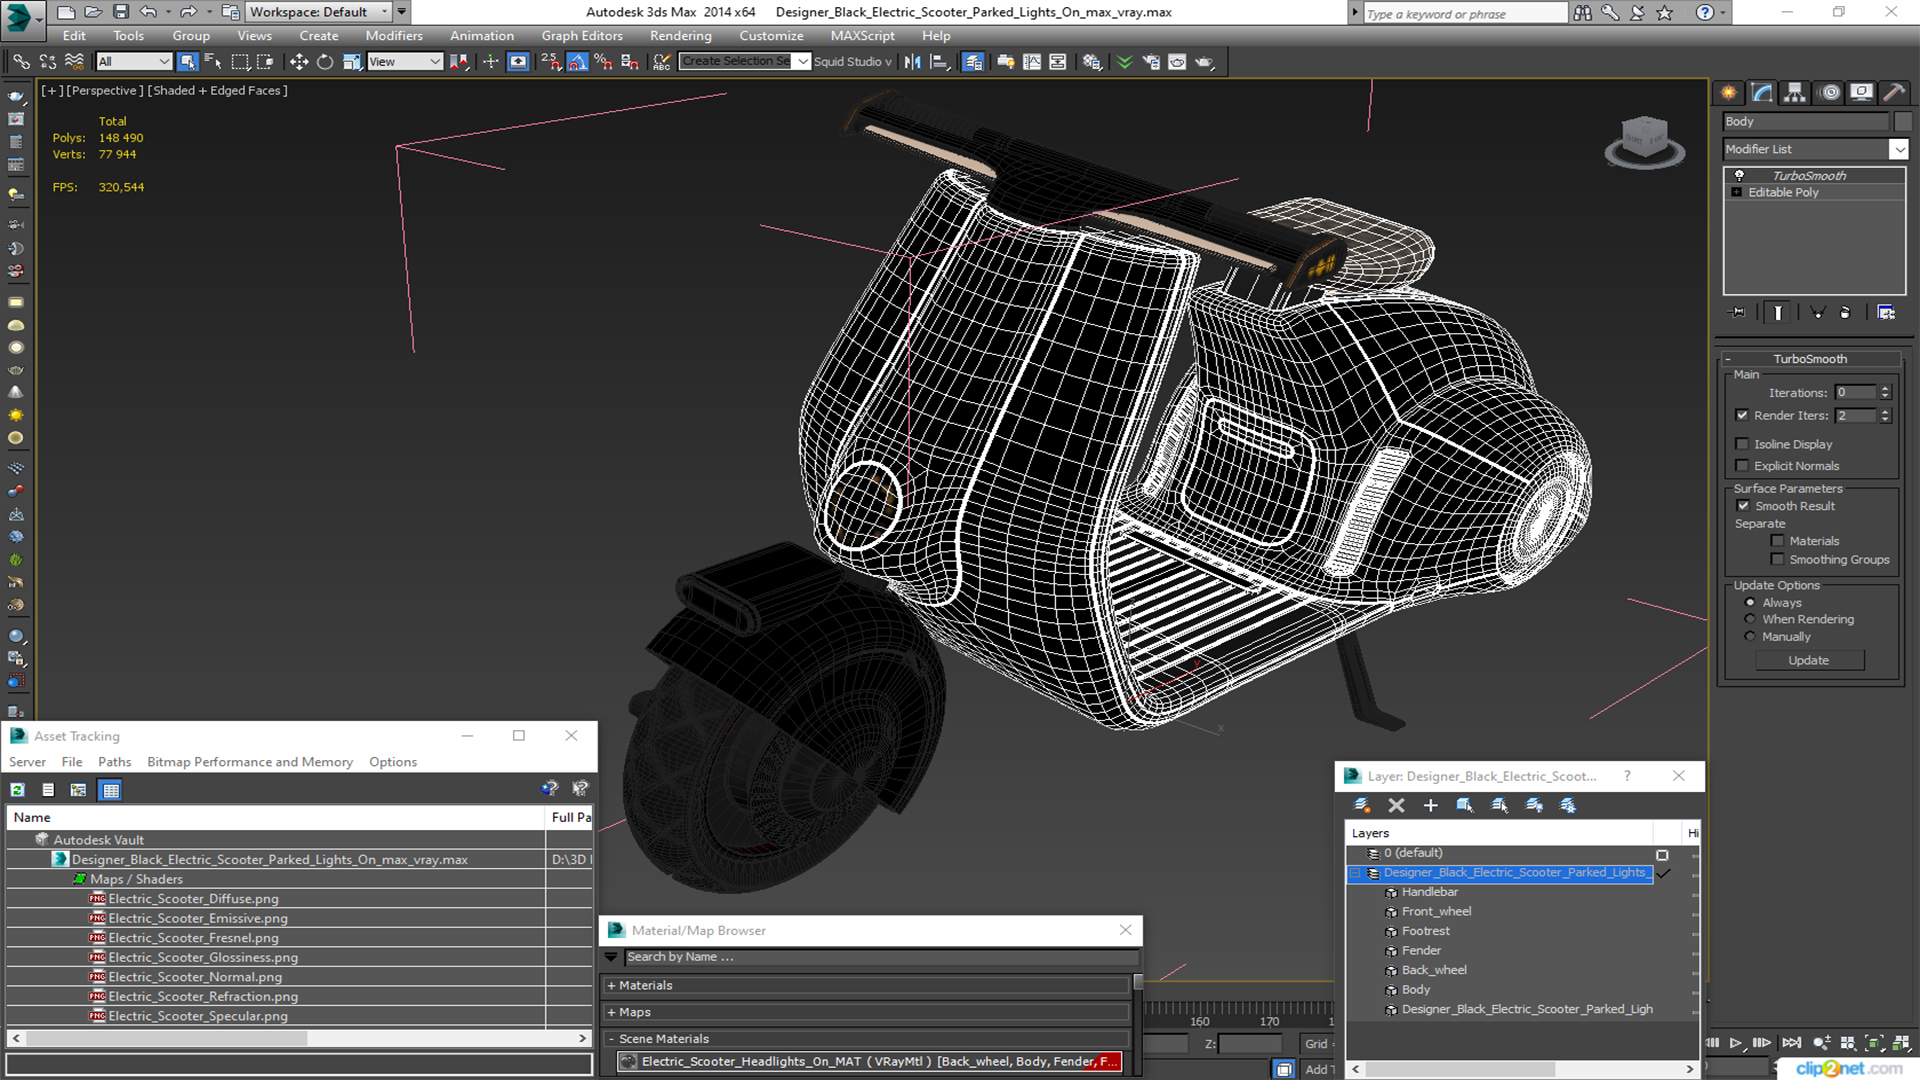This screenshot has width=1920, height=1080.
Task: Click Zoom Extents Selected viewport icon
Action: coord(1873,1043)
